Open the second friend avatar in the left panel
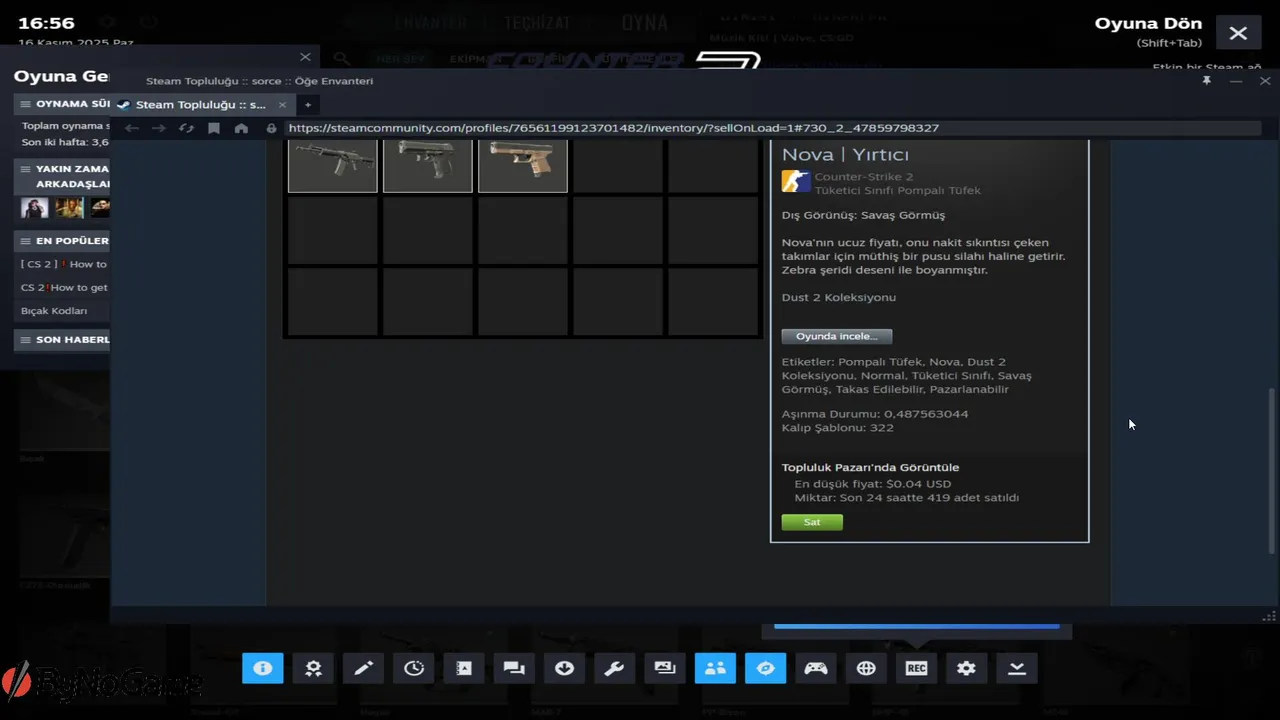The image size is (1280, 720). (69, 207)
